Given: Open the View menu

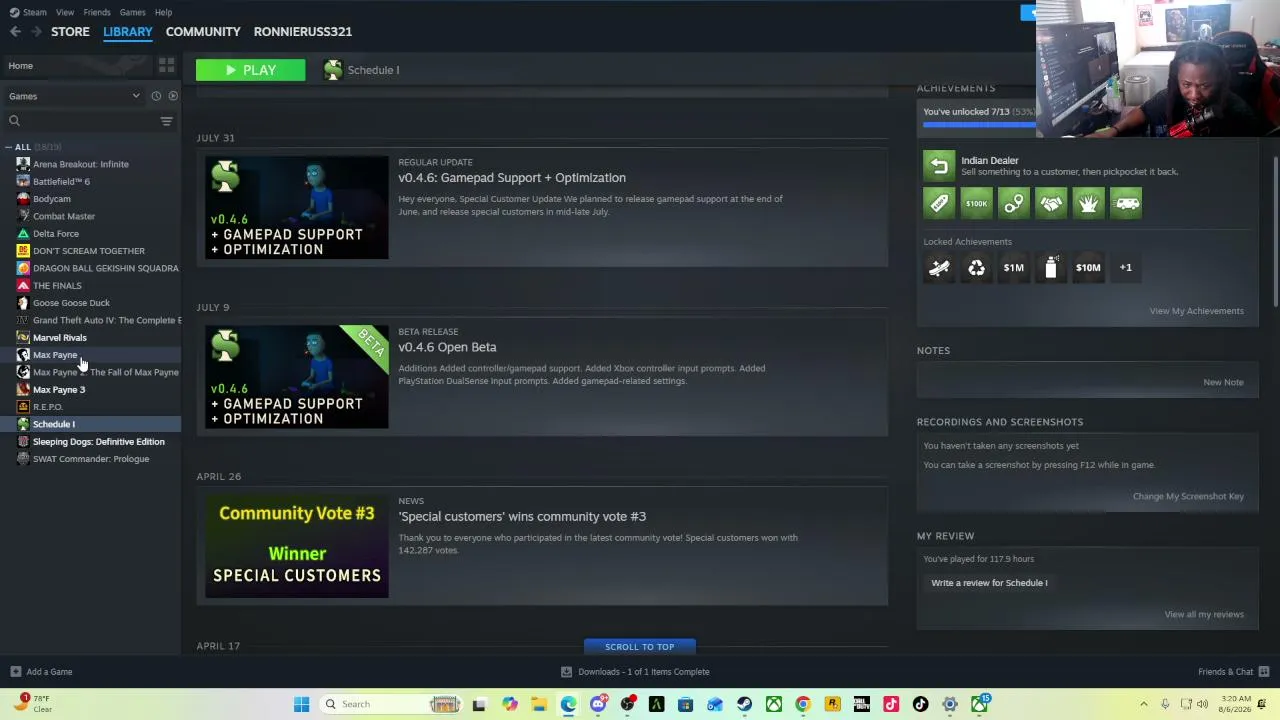Looking at the screenshot, I should coord(65,12).
